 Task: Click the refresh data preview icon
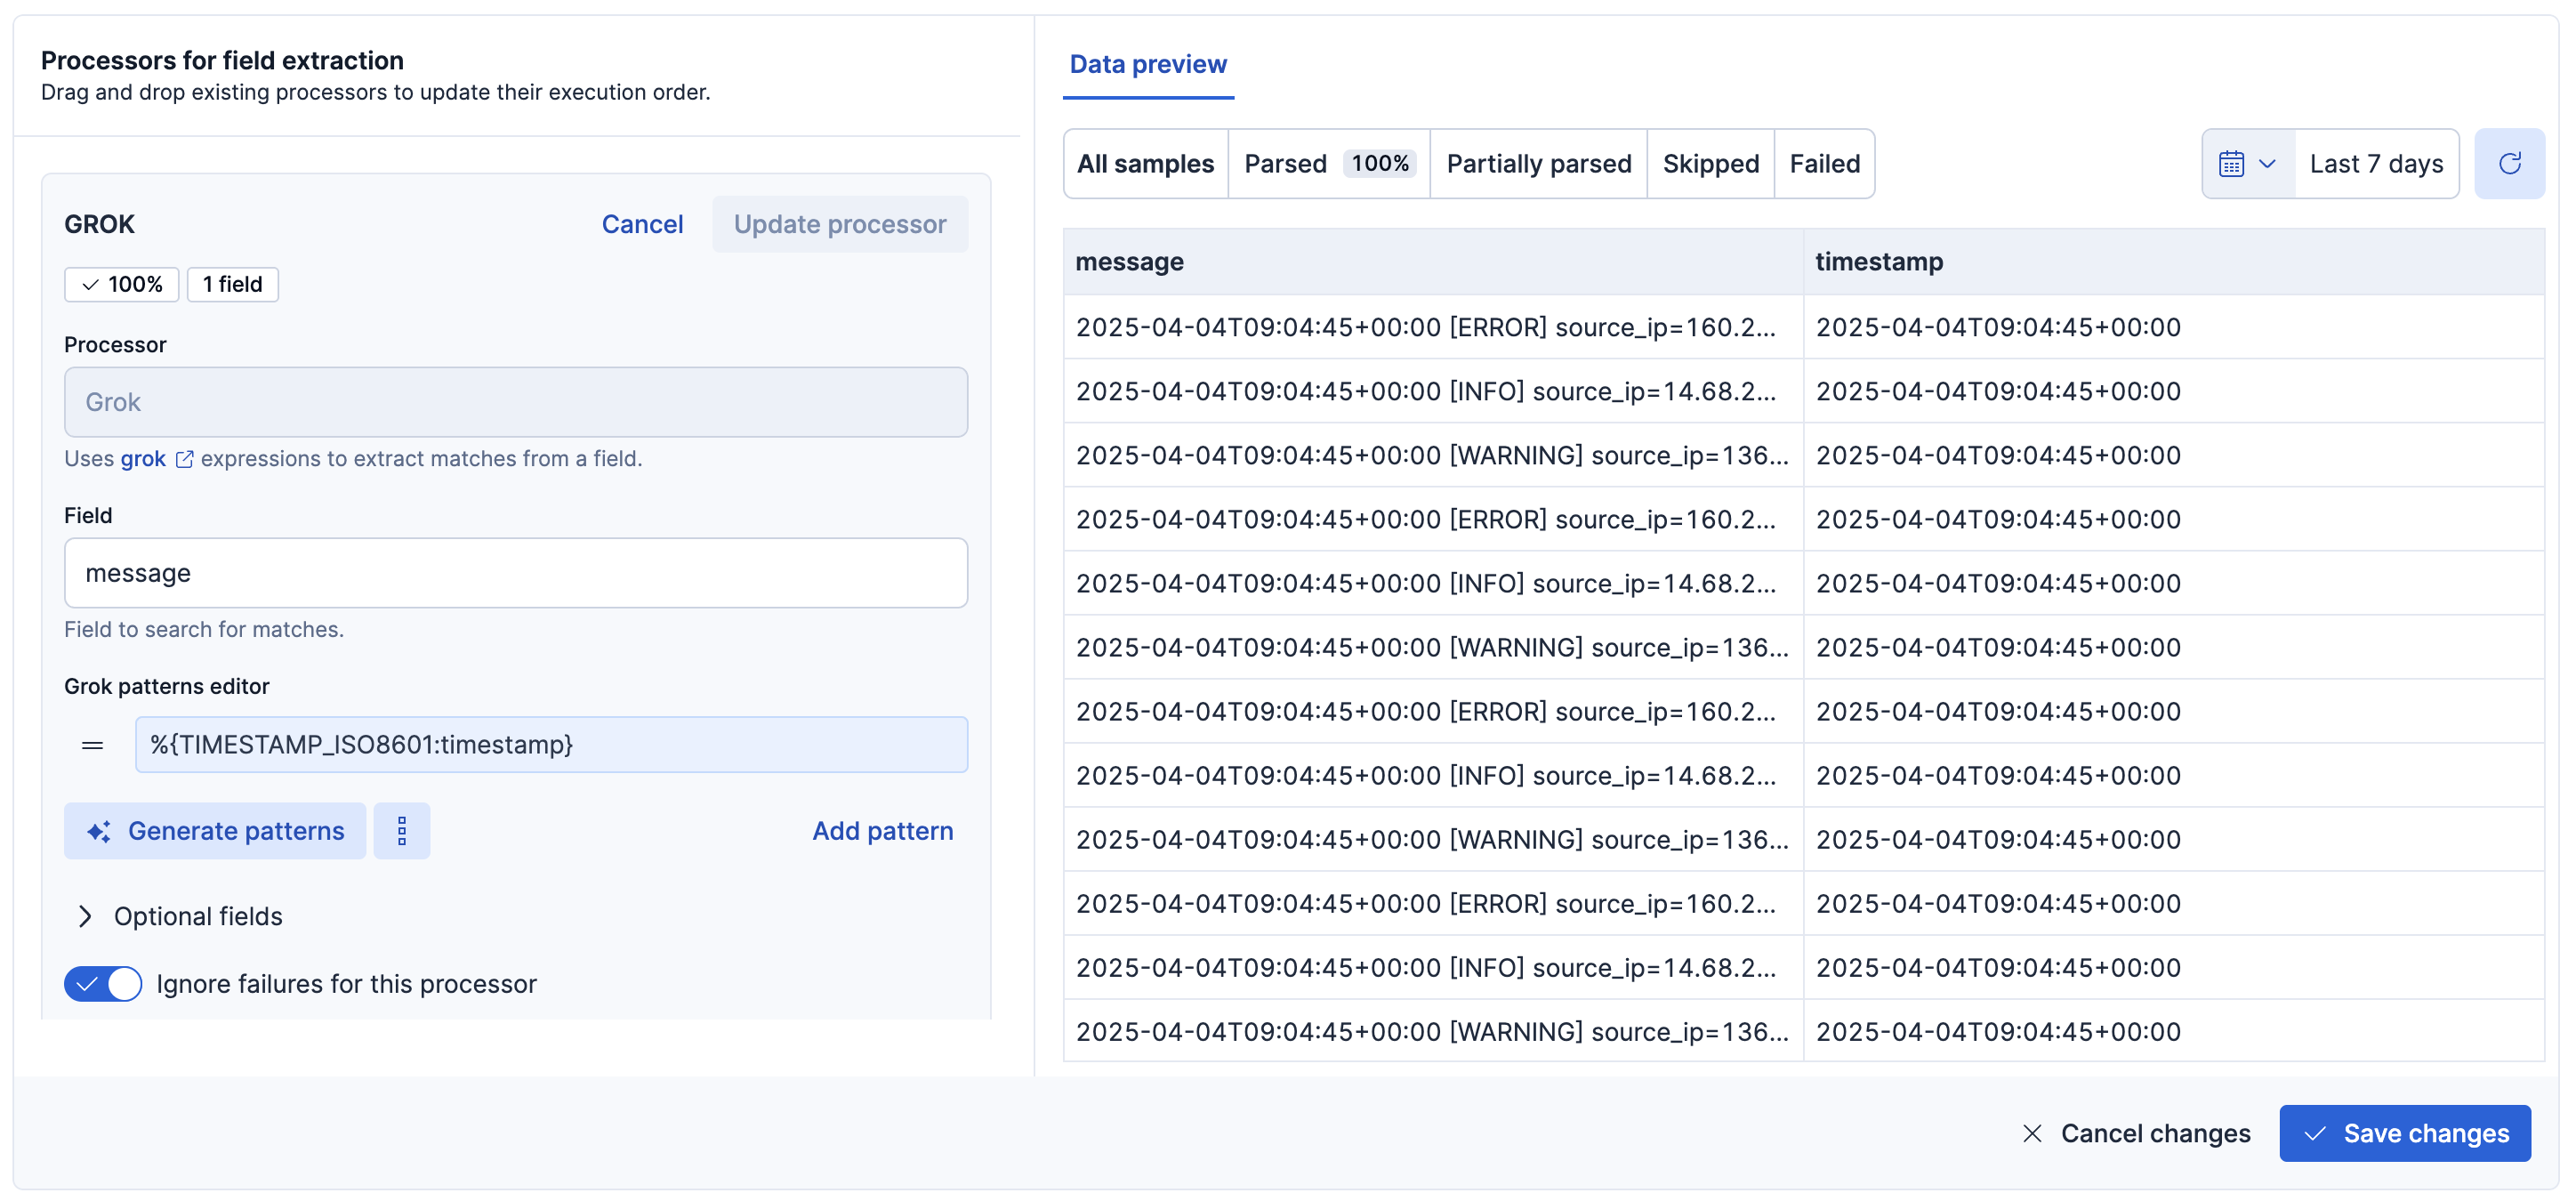coord(2508,164)
